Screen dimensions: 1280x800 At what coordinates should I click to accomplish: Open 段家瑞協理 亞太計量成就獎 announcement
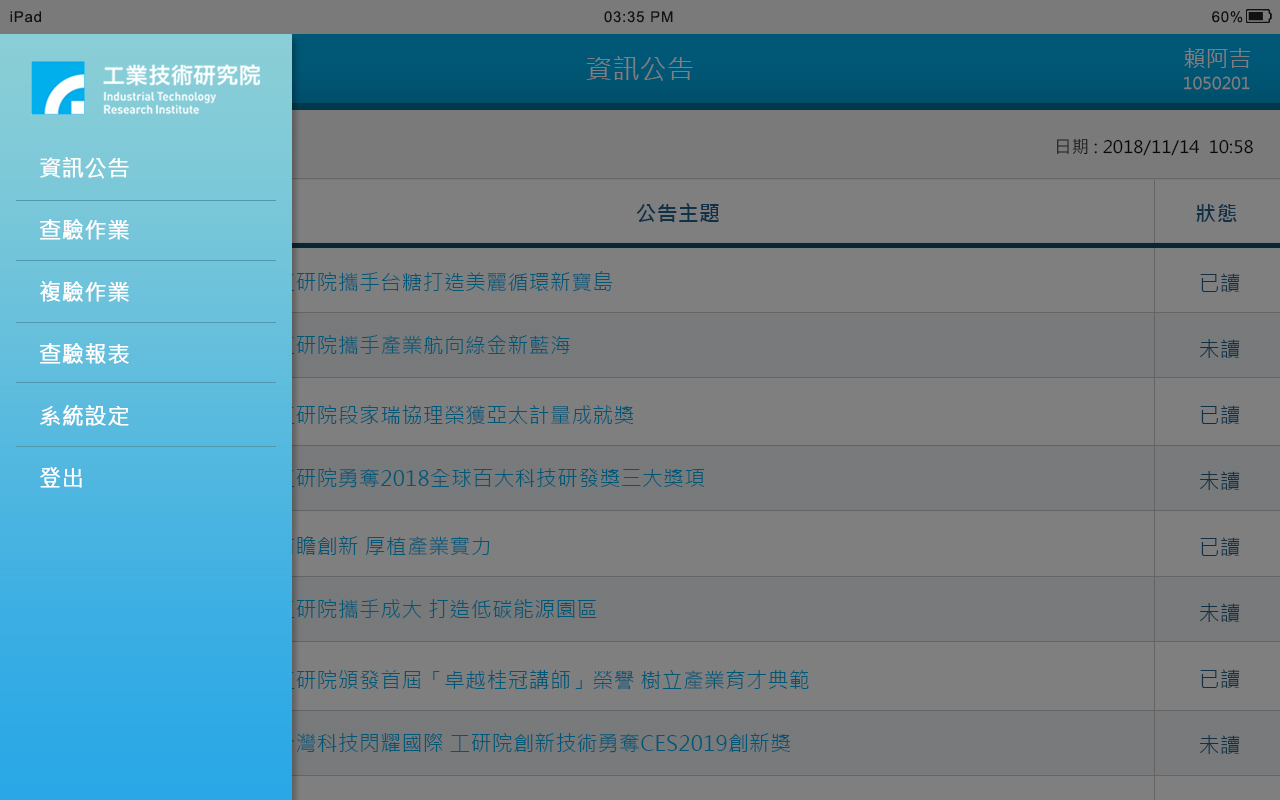coord(465,415)
